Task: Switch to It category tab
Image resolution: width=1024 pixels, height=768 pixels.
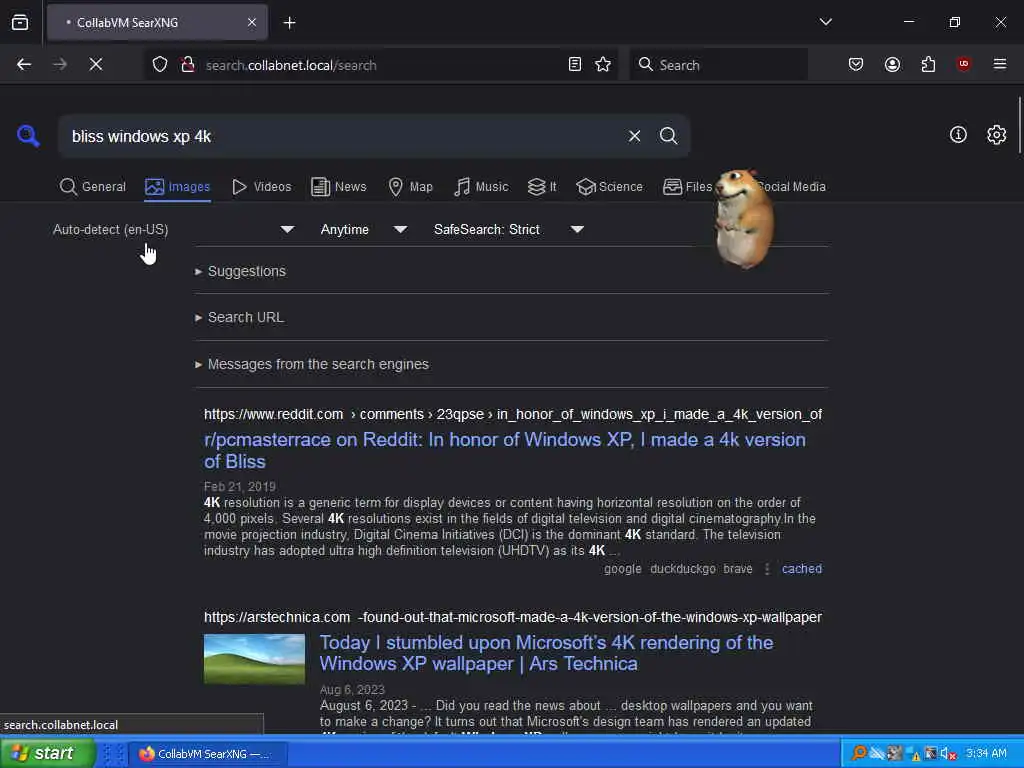Action: (x=542, y=187)
